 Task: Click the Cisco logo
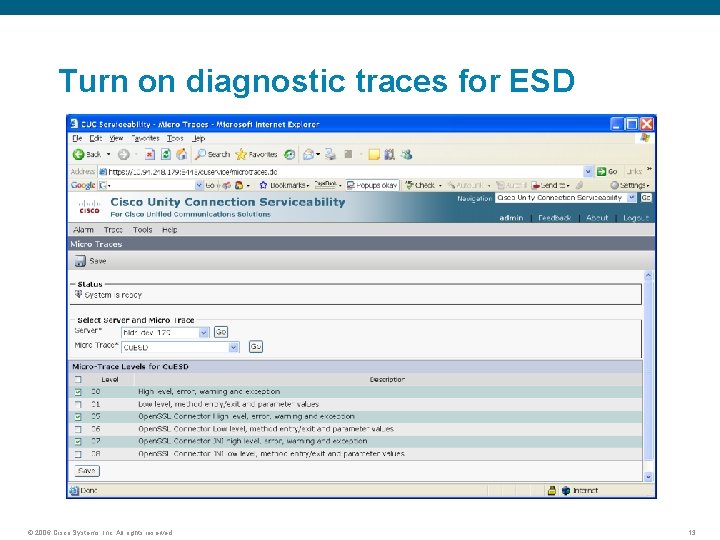click(89, 207)
